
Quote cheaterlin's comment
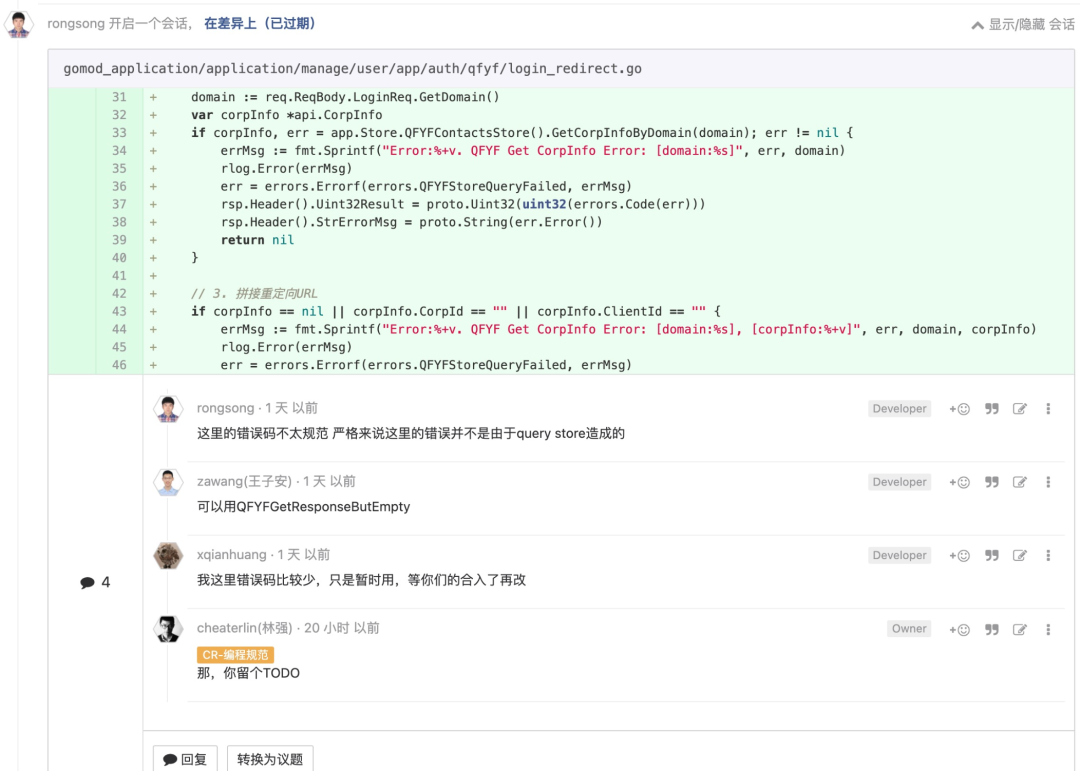pos(991,628)
